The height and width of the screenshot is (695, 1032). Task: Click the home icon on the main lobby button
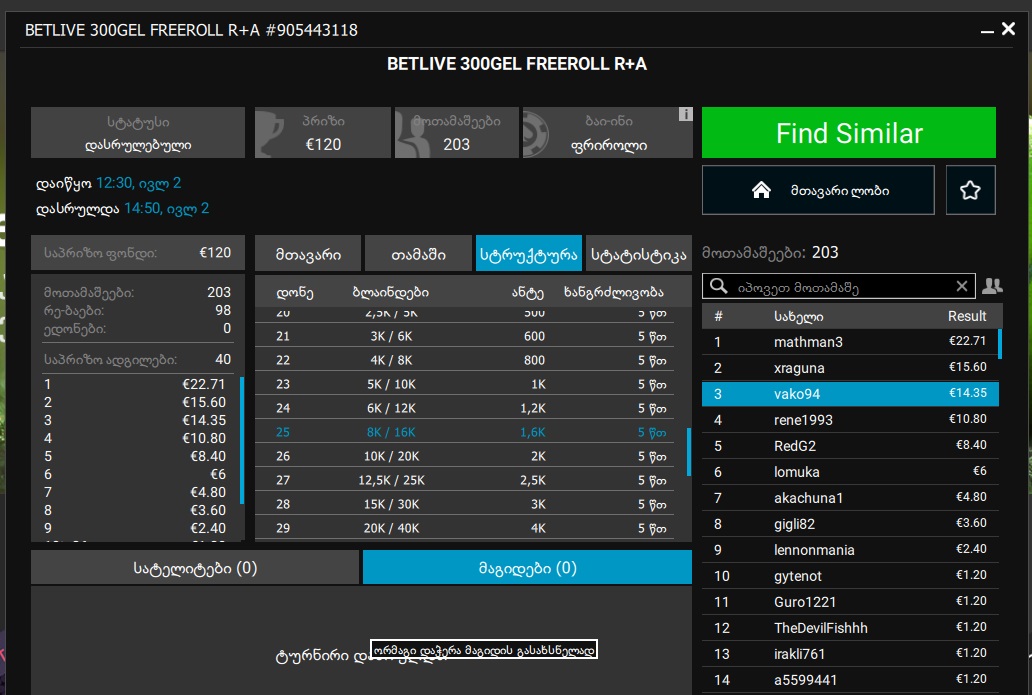[761, 190]
